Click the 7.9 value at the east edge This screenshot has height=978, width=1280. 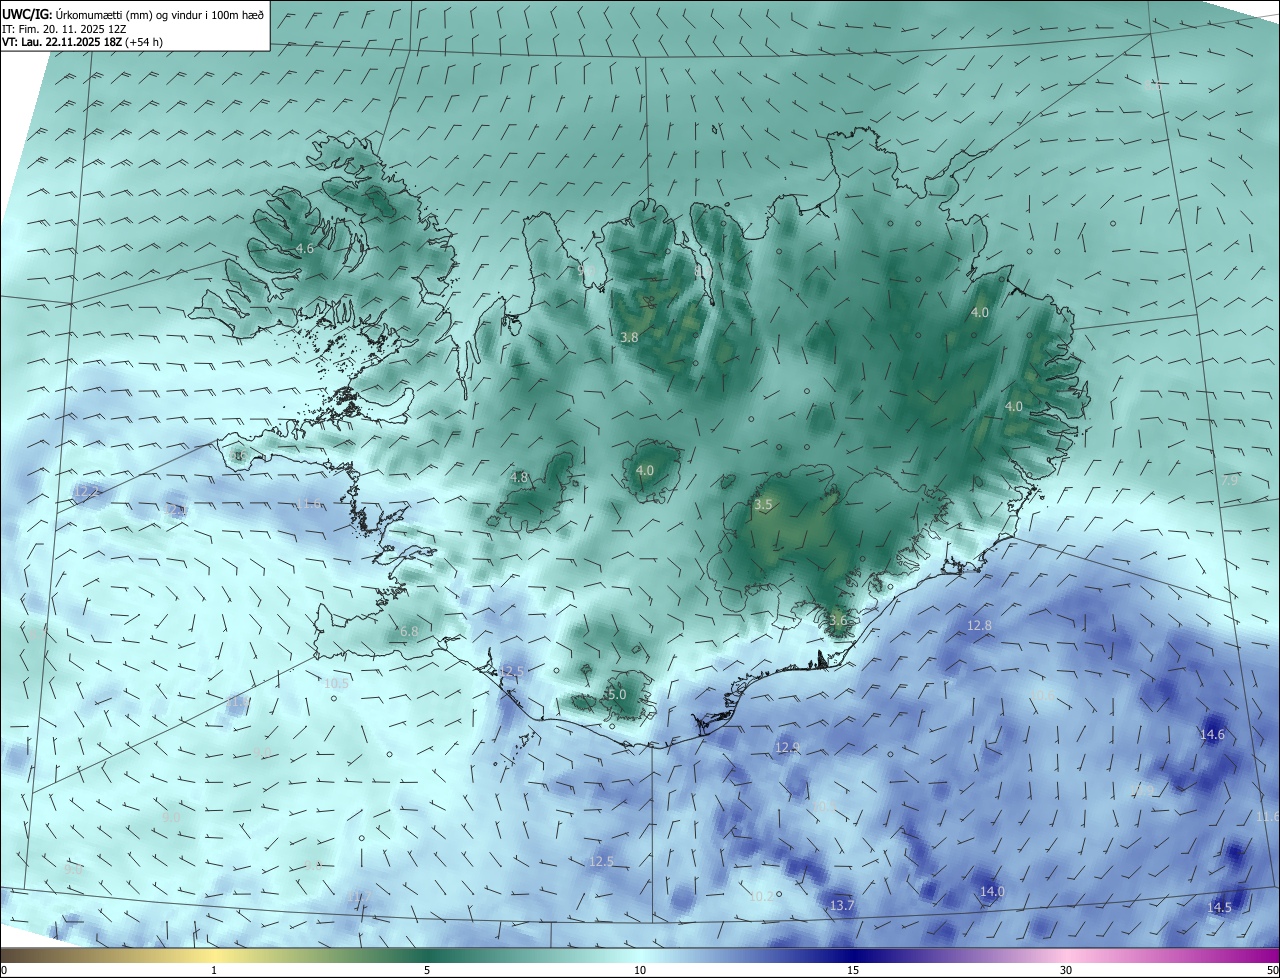tap(1230, 480)
